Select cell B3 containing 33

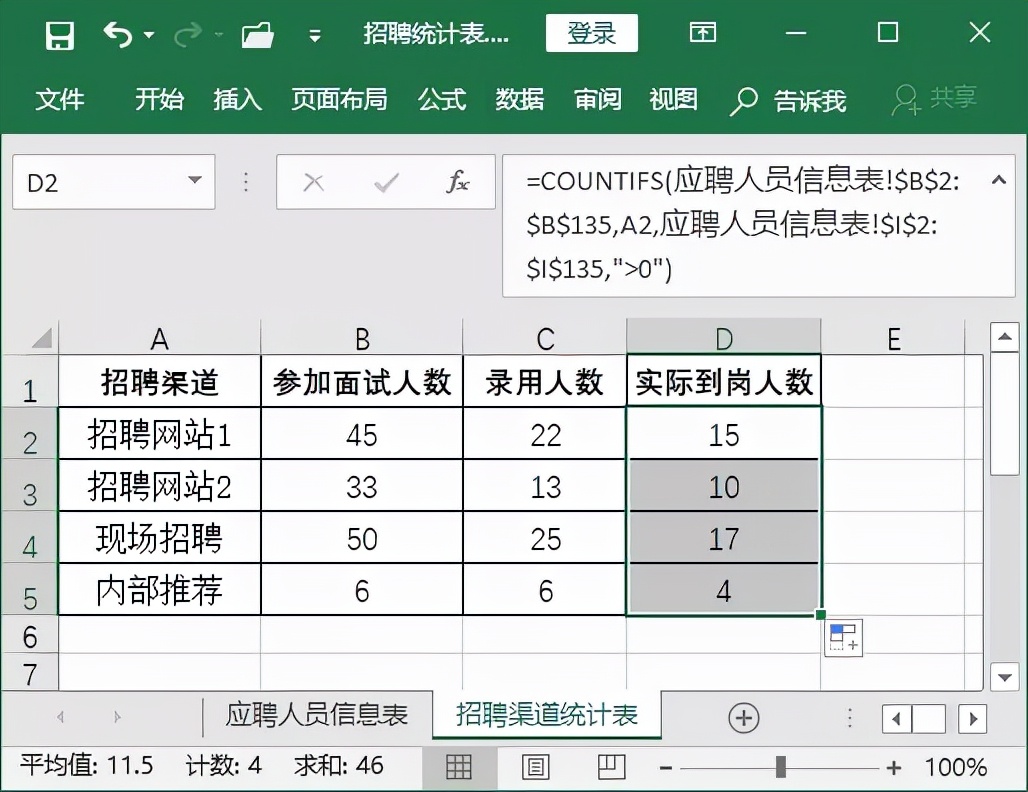361,485
